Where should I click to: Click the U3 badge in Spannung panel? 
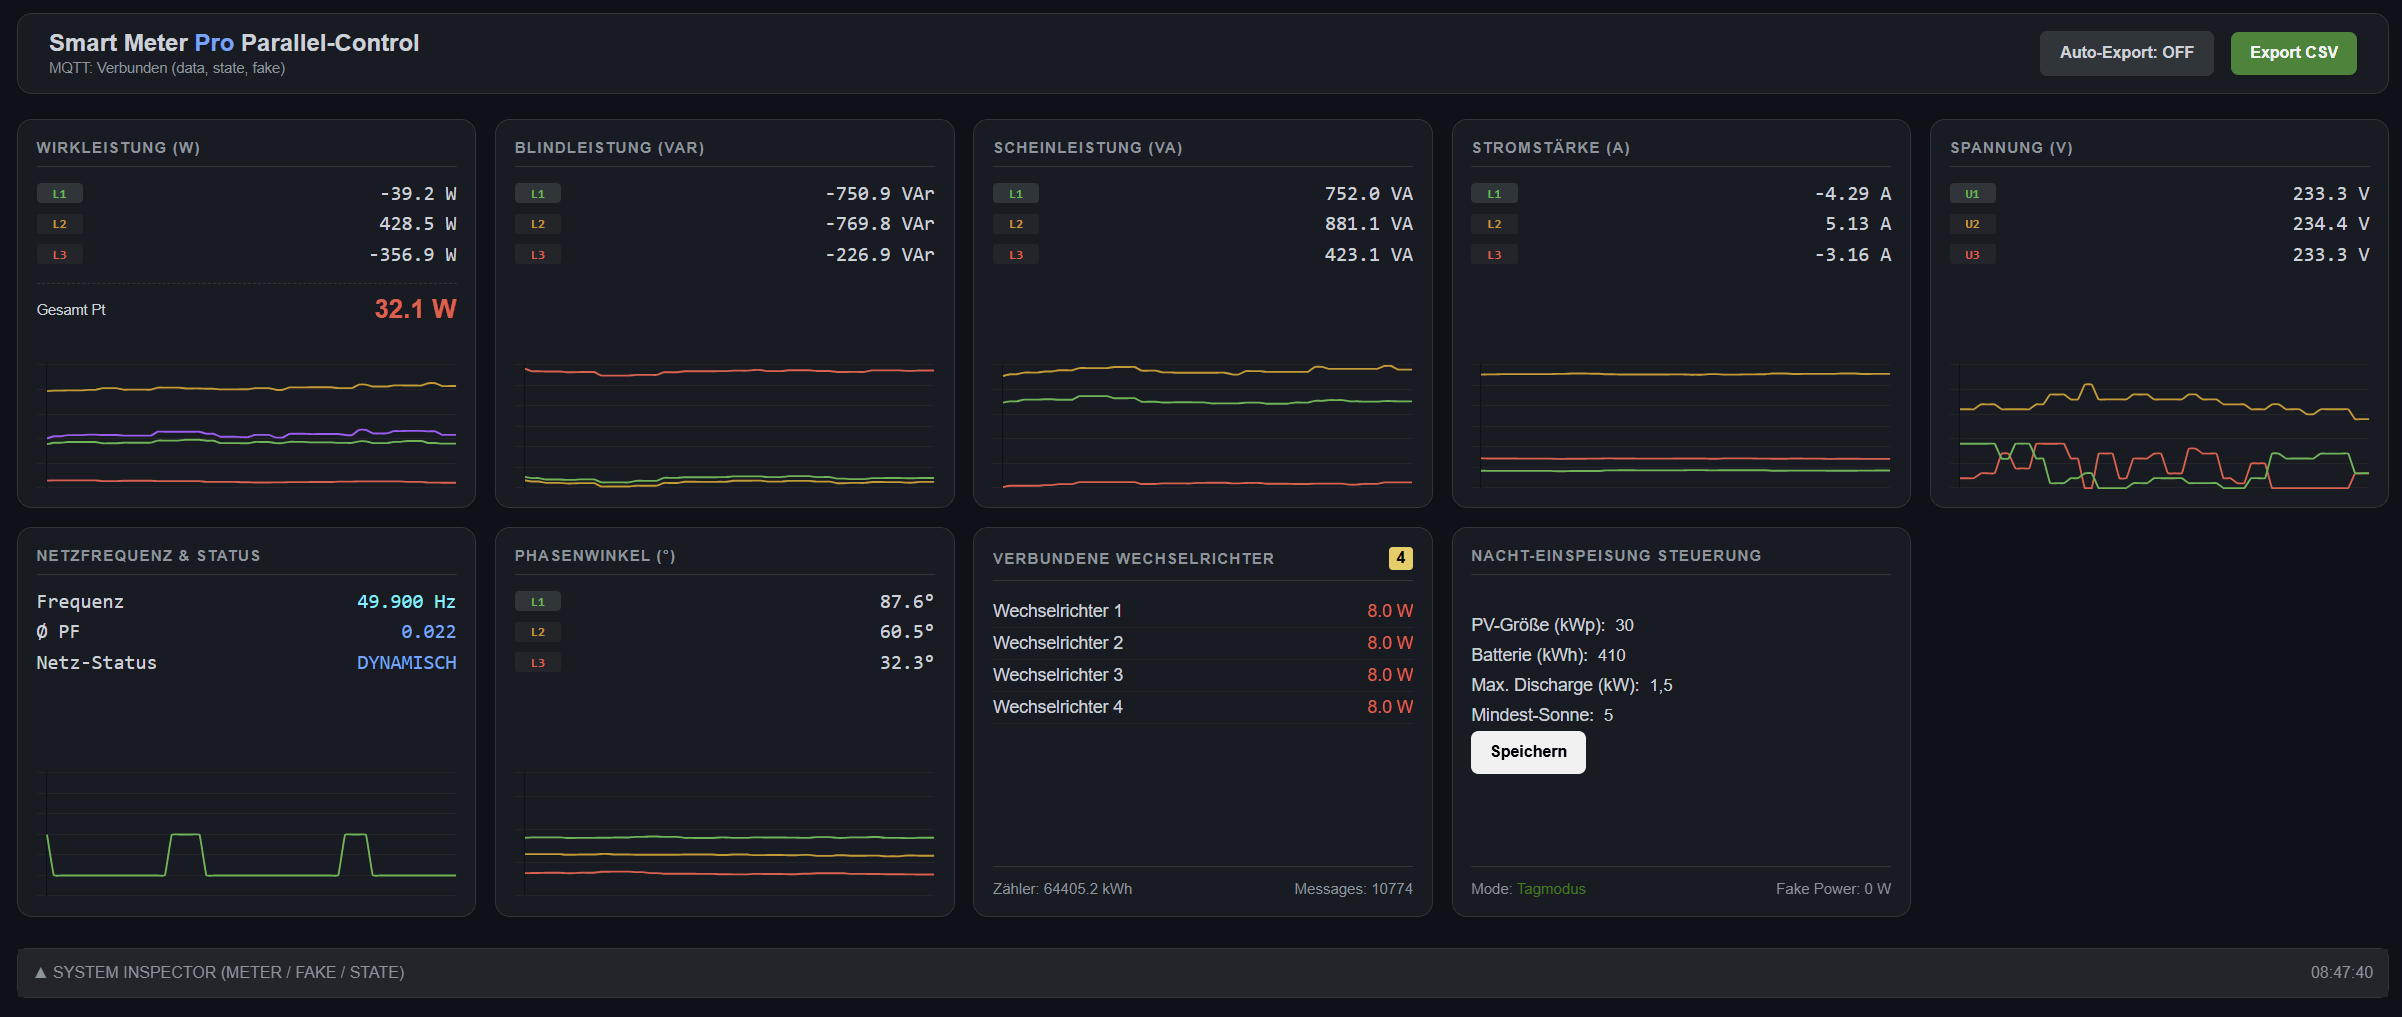point(1972,255)
